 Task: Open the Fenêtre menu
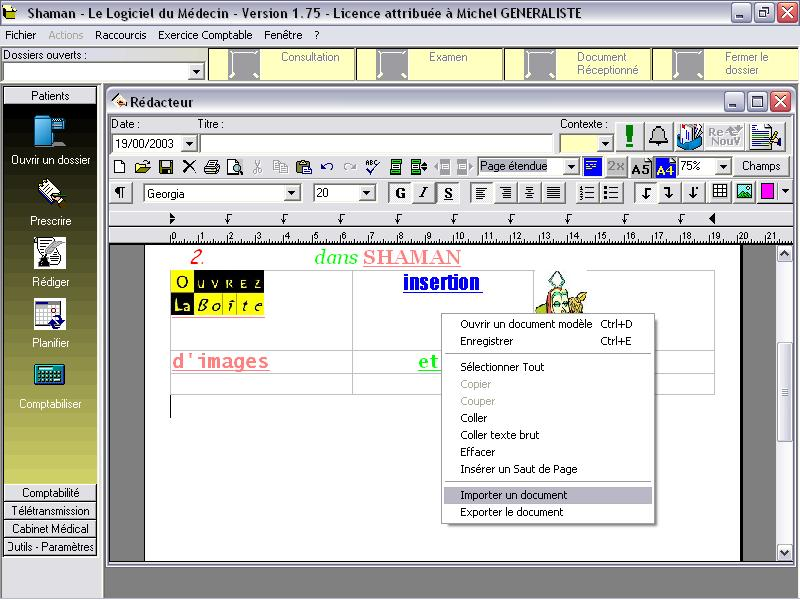tap(283, 35)
